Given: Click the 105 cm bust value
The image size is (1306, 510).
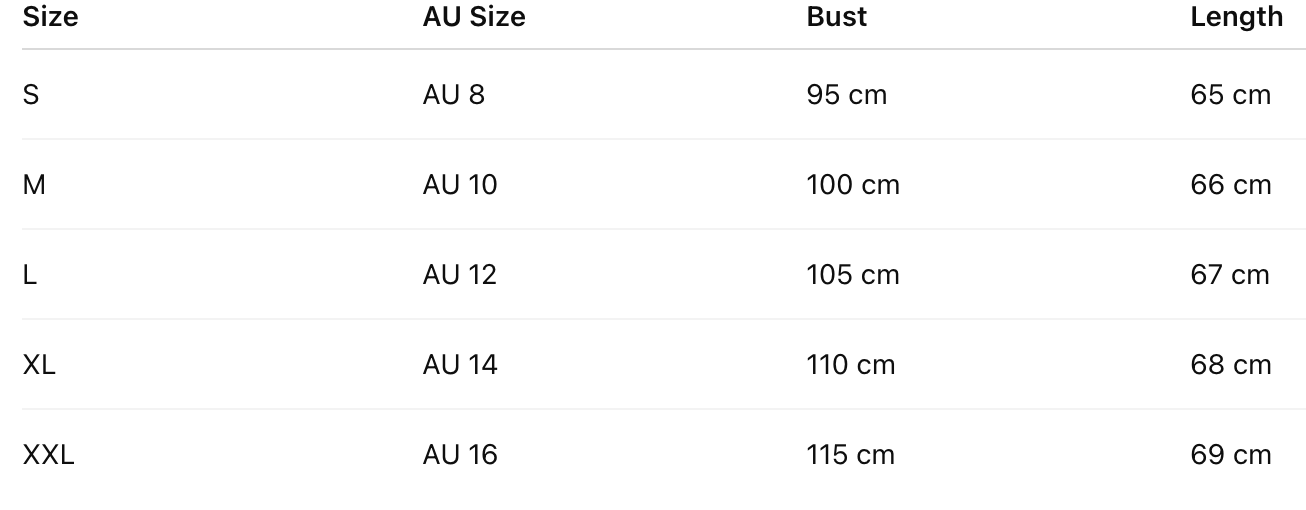Looking at the screenshot, I should click(x=852, y=275).
